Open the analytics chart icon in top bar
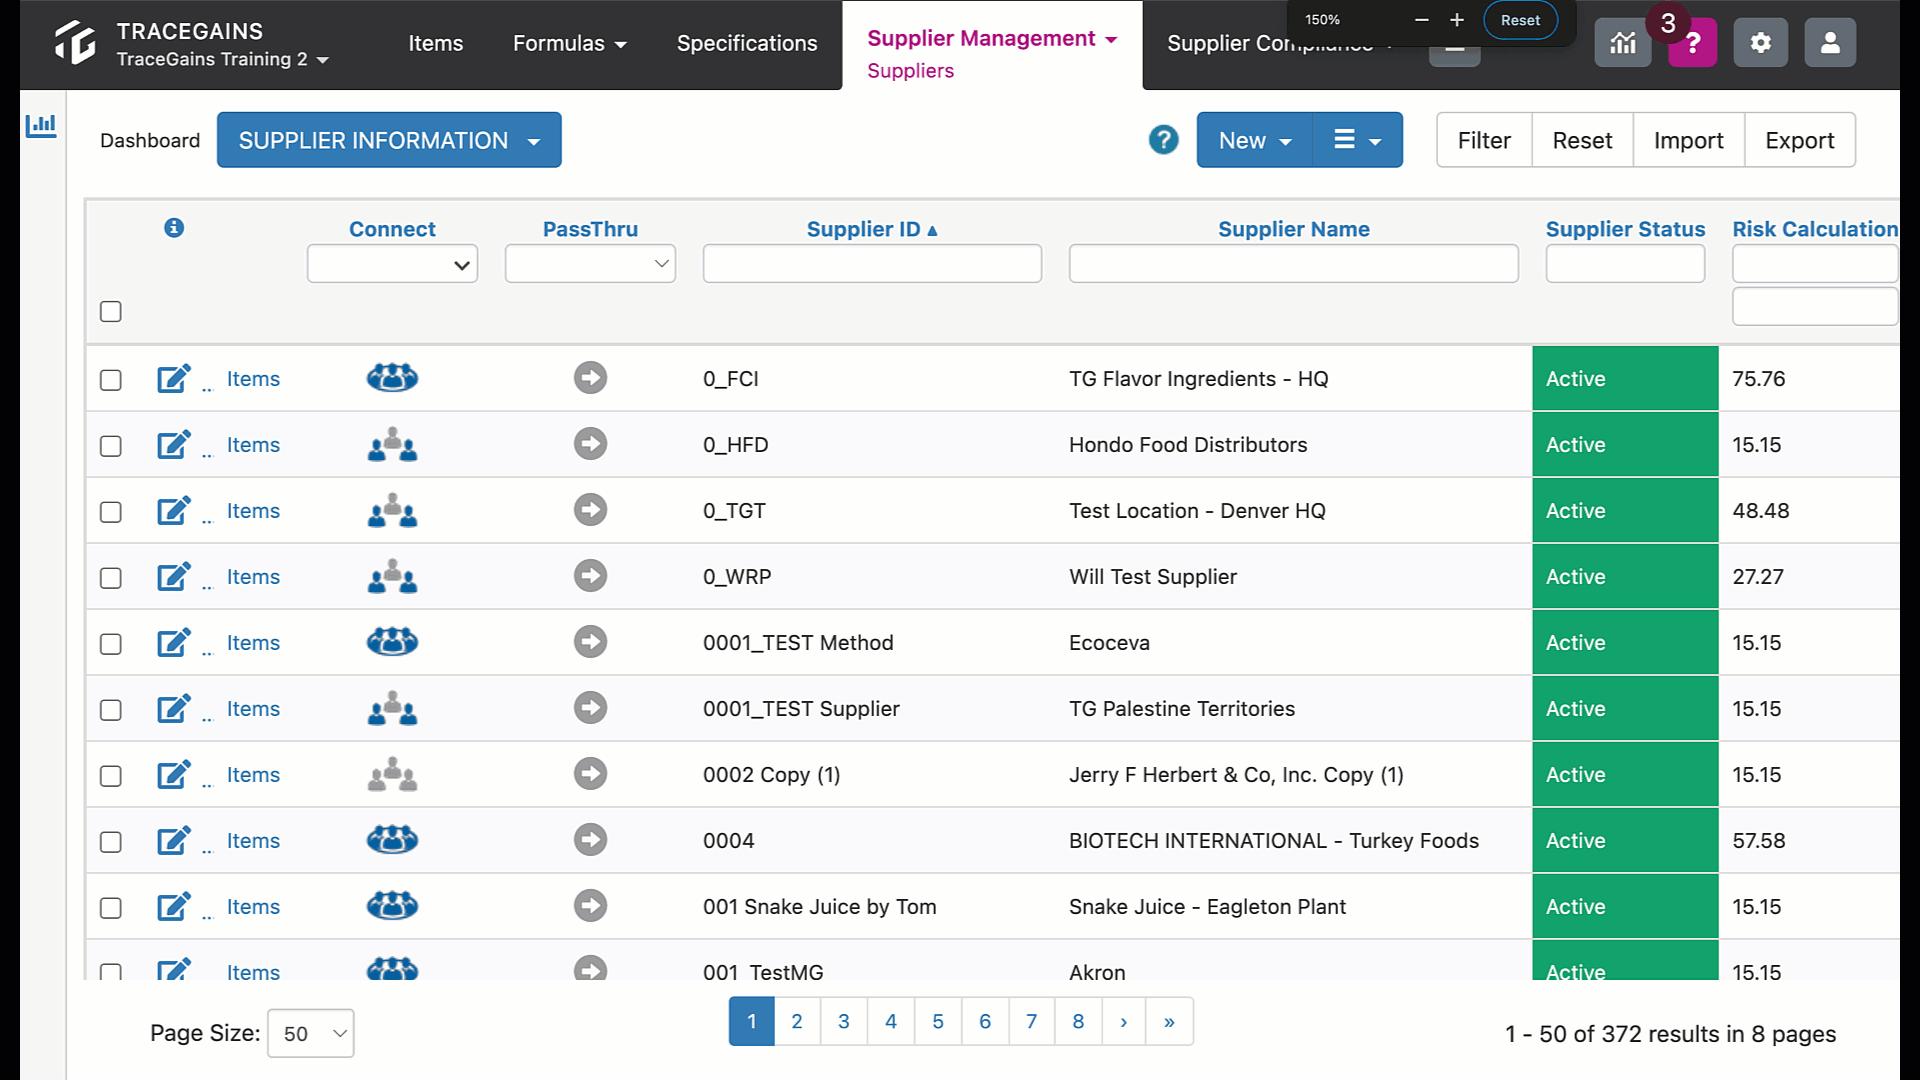Screen dimensions: 1920x1080 coord(1622,43)
